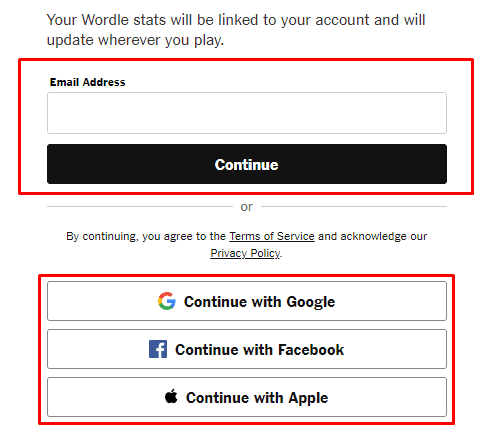
Task: Click the Email Address field label
Action: (87, 82)
